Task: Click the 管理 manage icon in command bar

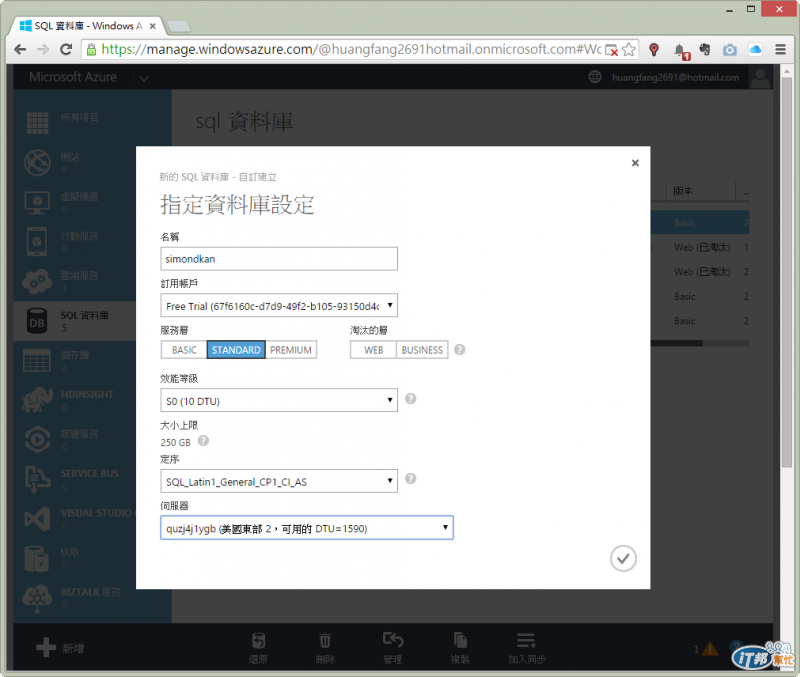Action: tap(393, 639)
